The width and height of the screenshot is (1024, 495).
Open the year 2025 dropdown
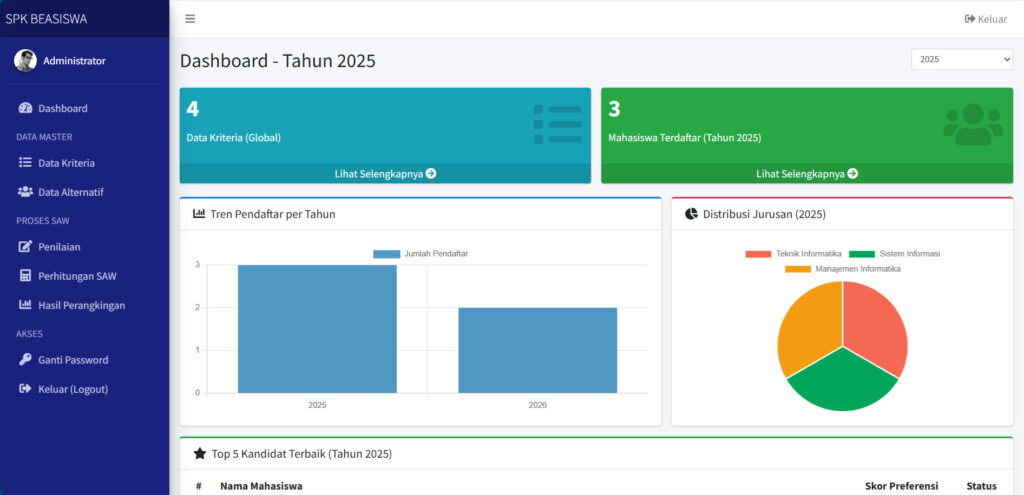(x=961, y=60)
